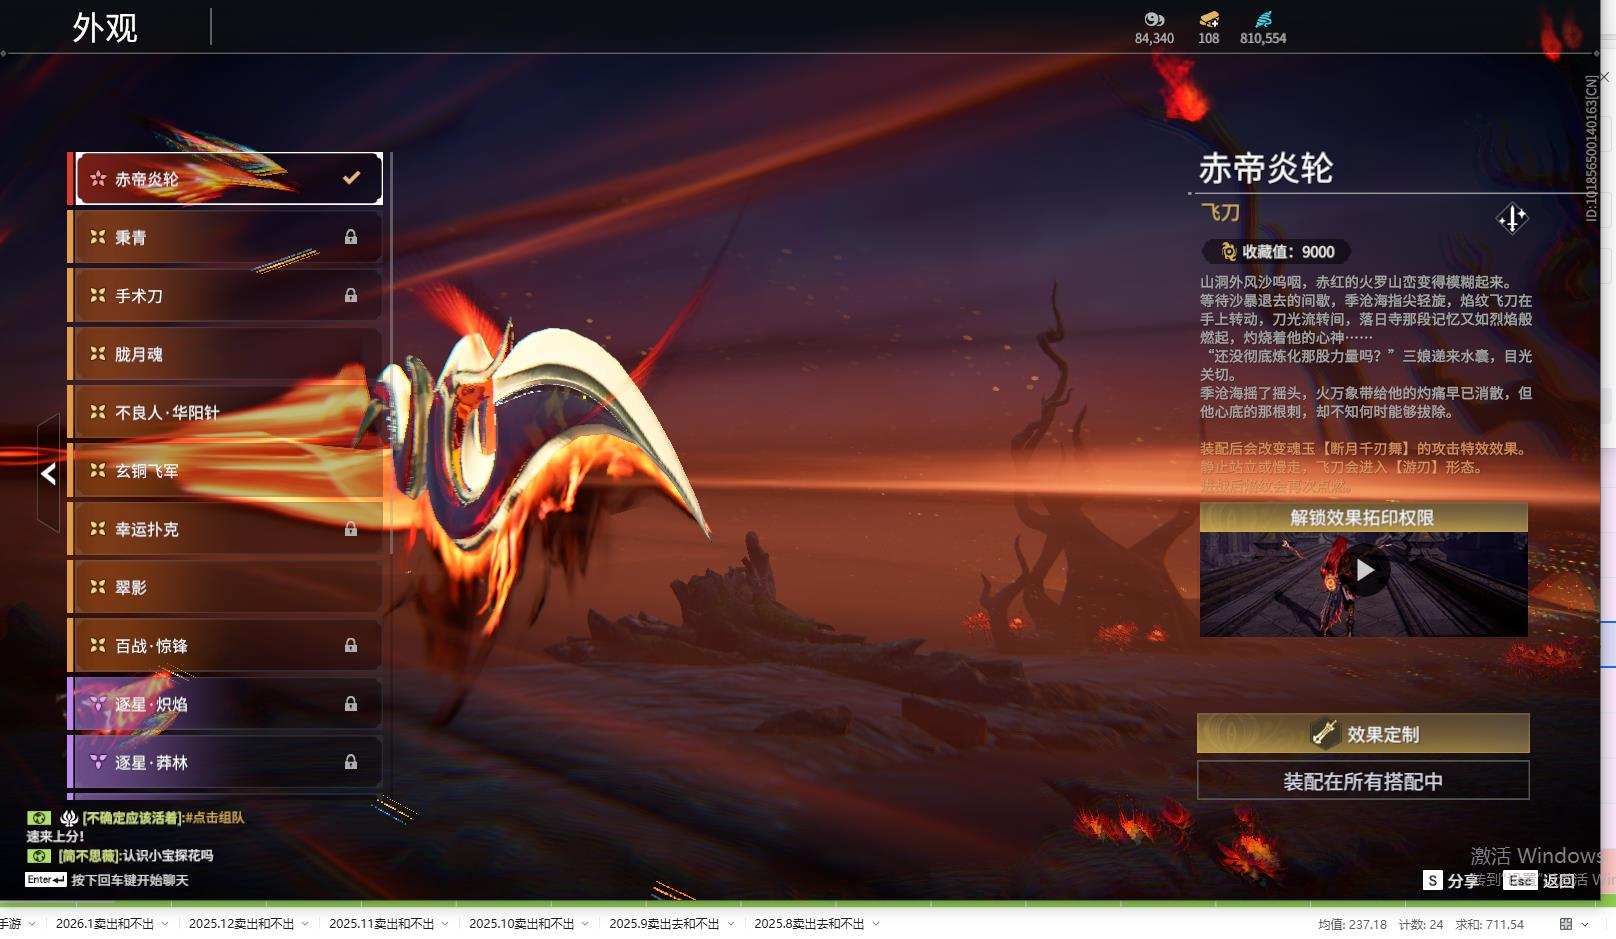Click the 装配在所有搭配中 button
1616x939 pixels.
click(x=1363, y=780)
